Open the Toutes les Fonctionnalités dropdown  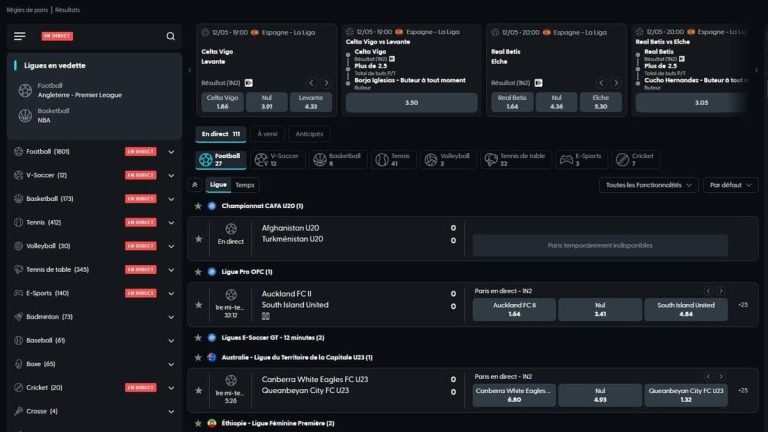click(x=648, y=185)
